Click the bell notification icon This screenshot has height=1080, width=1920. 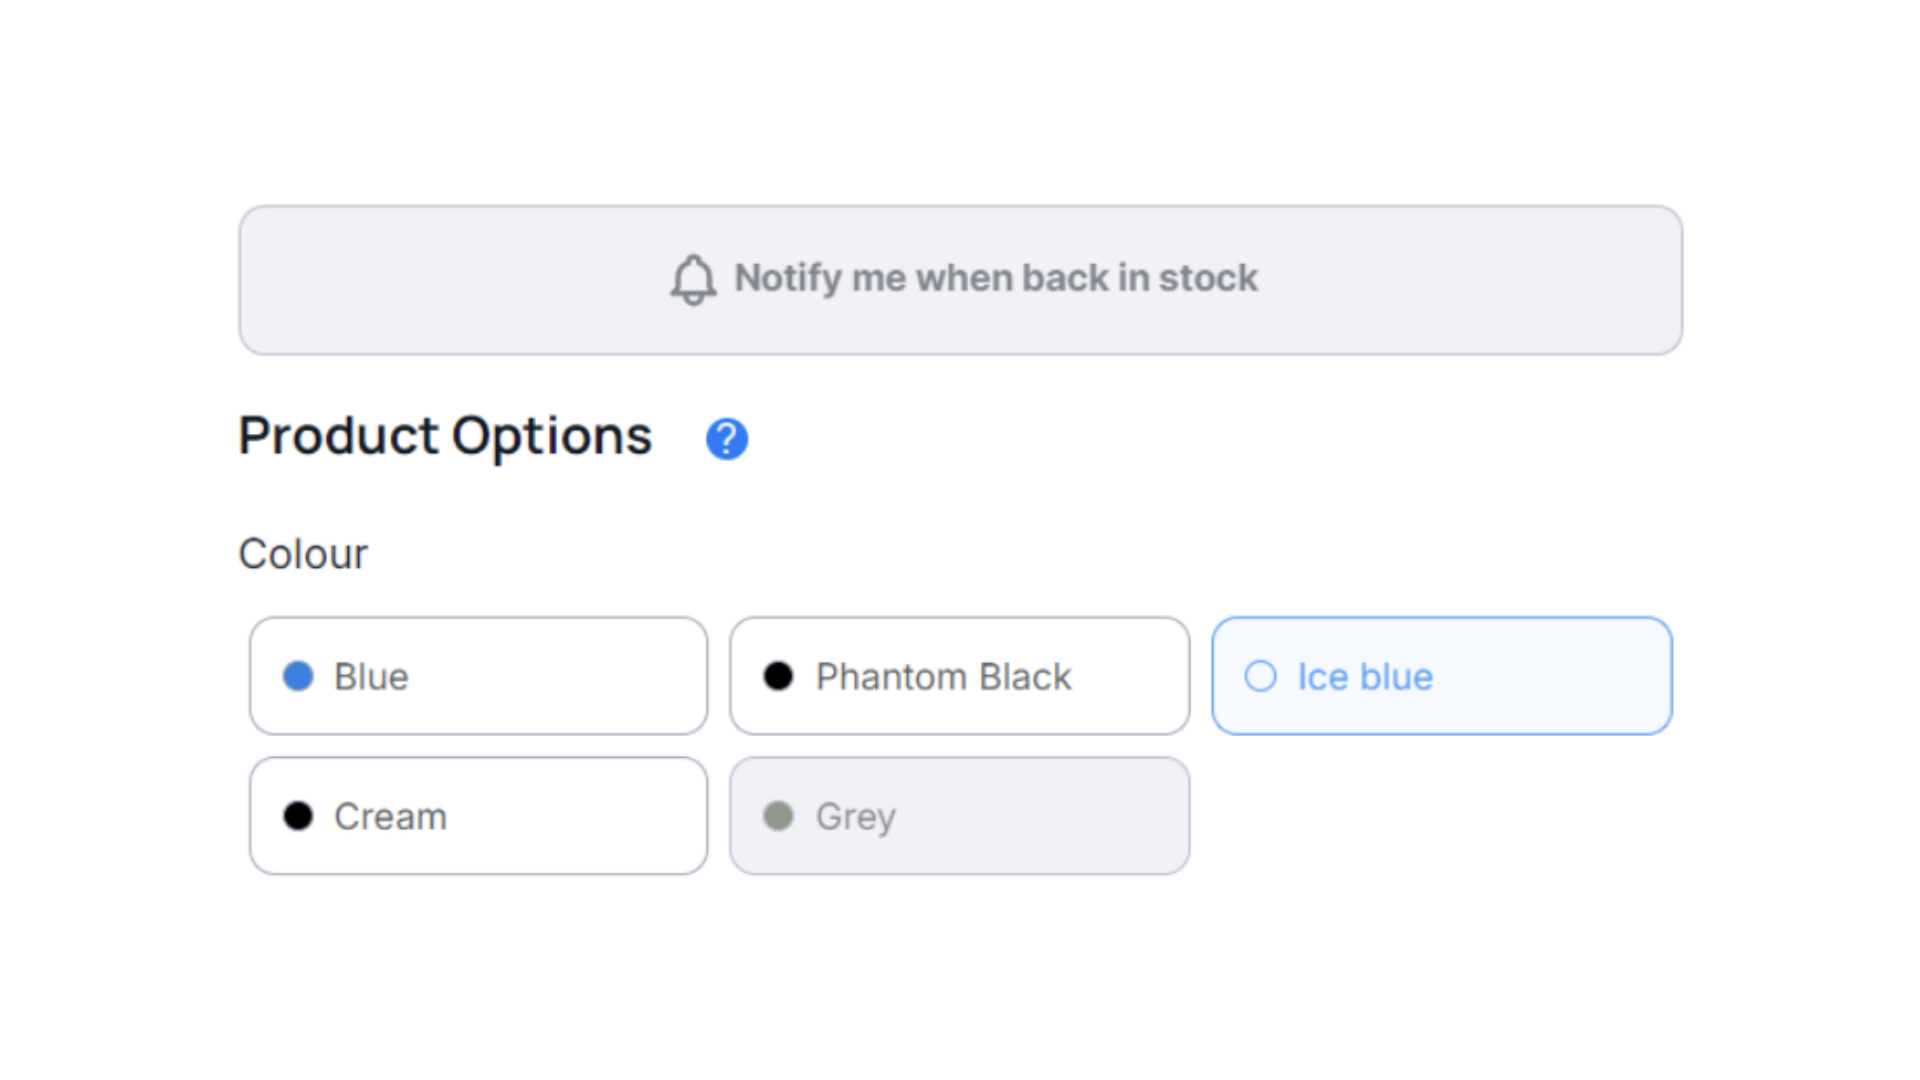[x=693, y=279]
